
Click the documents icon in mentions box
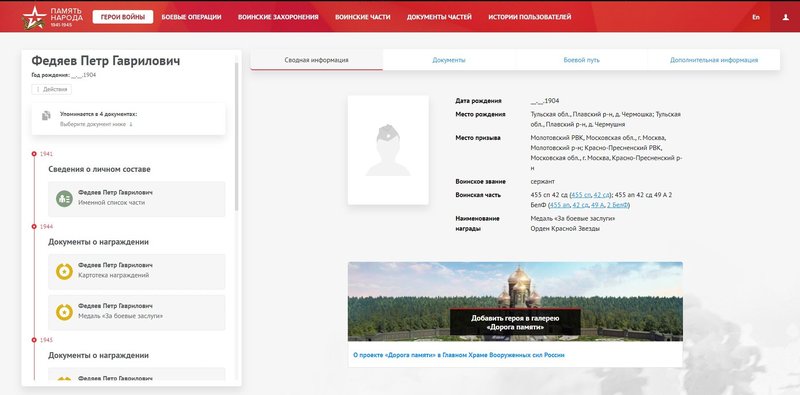[x=46, y=116]
